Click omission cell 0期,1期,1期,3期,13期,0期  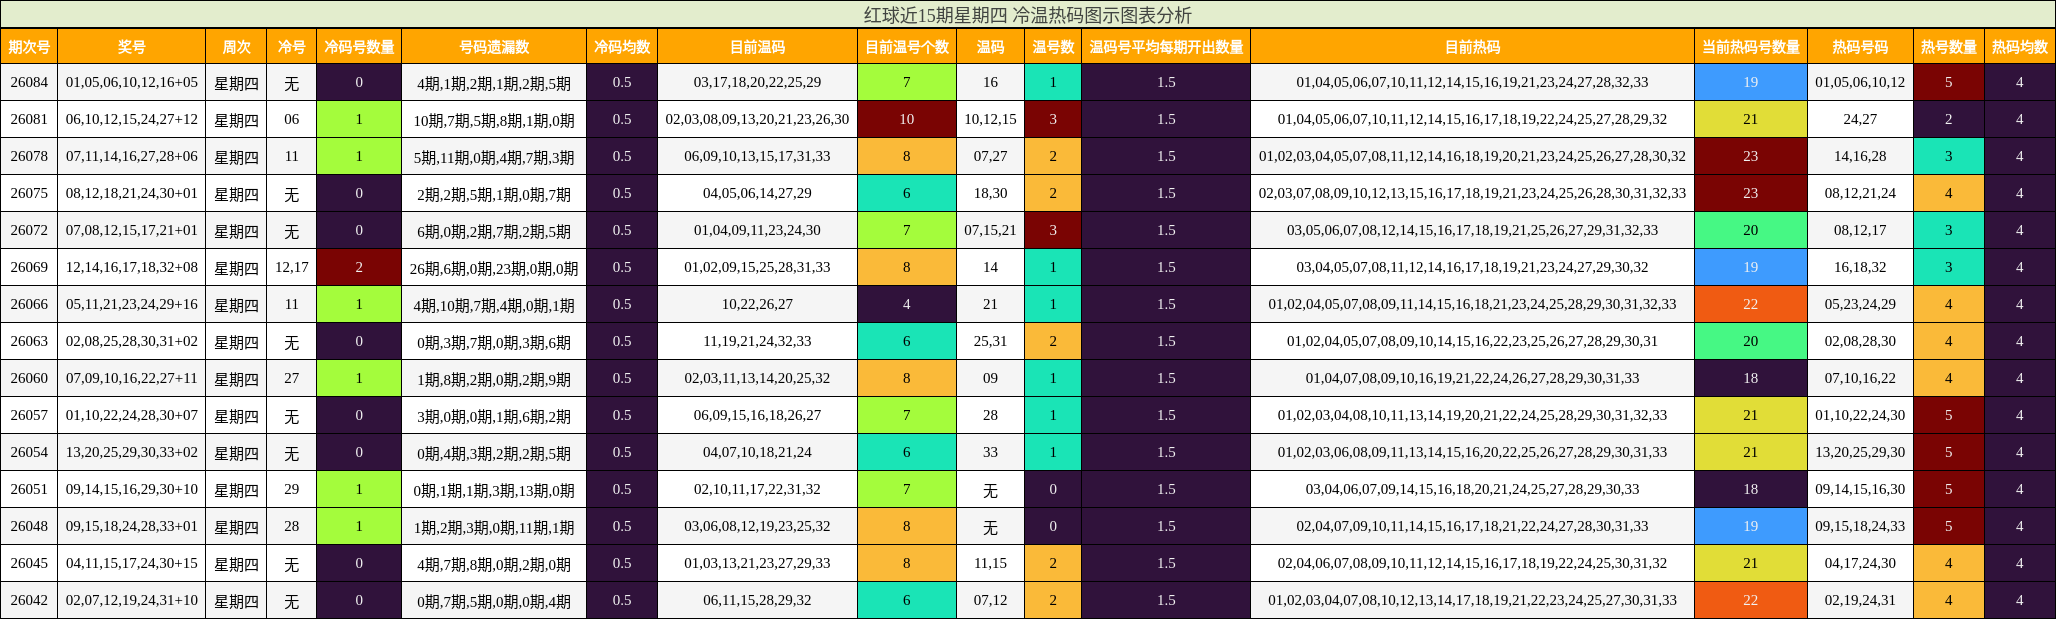tap(494, 489)
